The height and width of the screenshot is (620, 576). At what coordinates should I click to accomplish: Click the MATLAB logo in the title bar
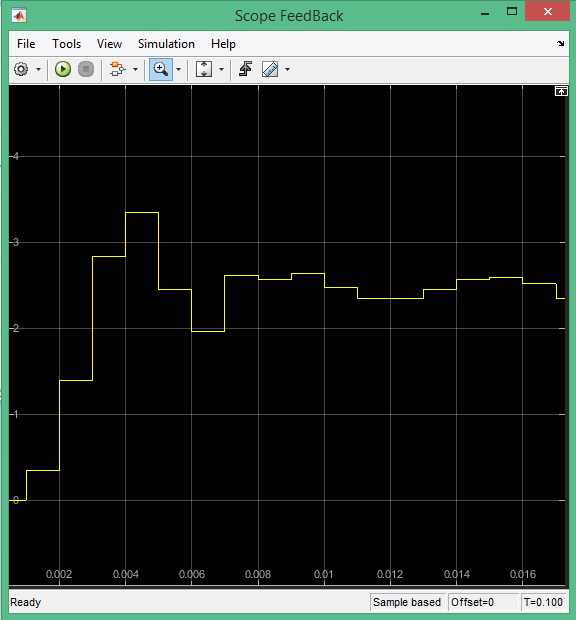tap(19, 16)
